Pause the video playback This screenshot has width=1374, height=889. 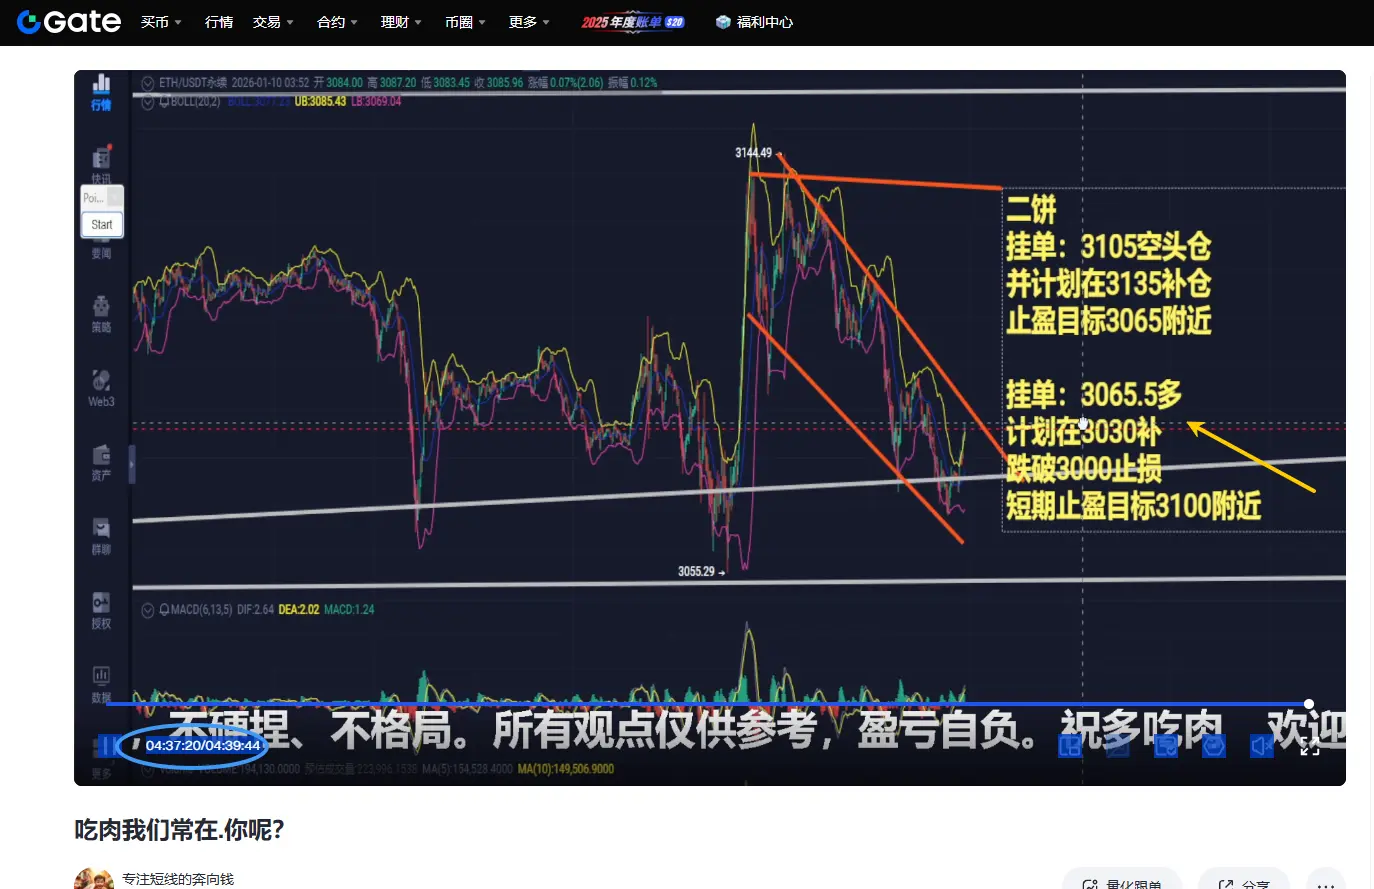(x=109, y=746)
